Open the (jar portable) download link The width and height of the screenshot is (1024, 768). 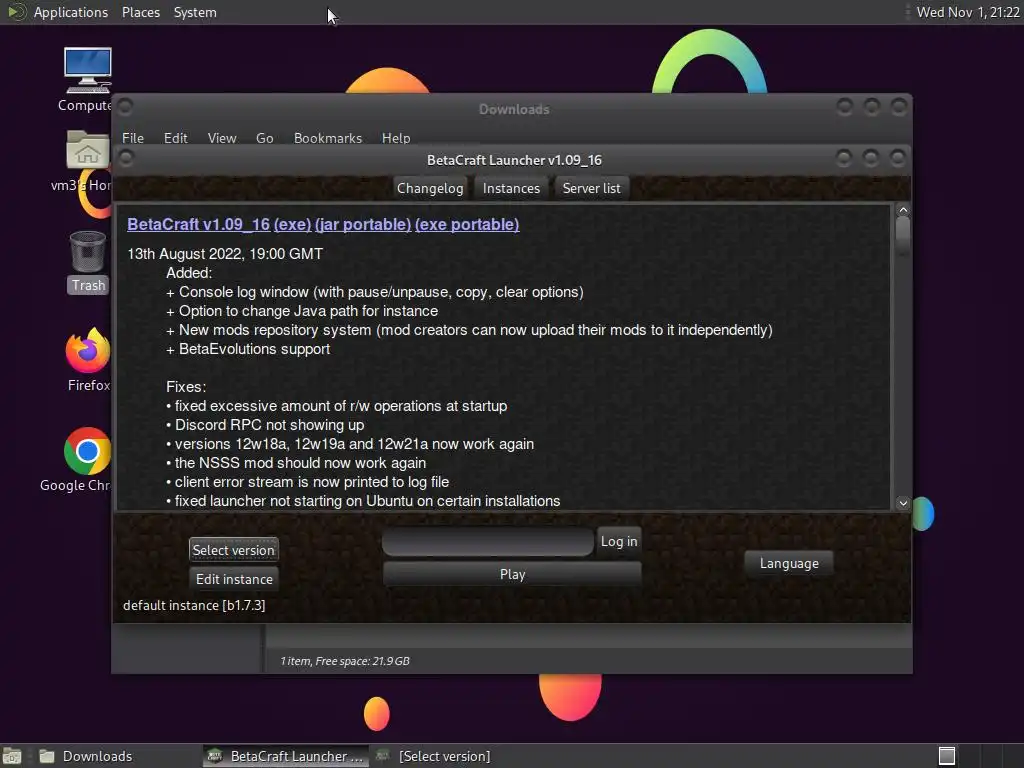coord(363,224)
